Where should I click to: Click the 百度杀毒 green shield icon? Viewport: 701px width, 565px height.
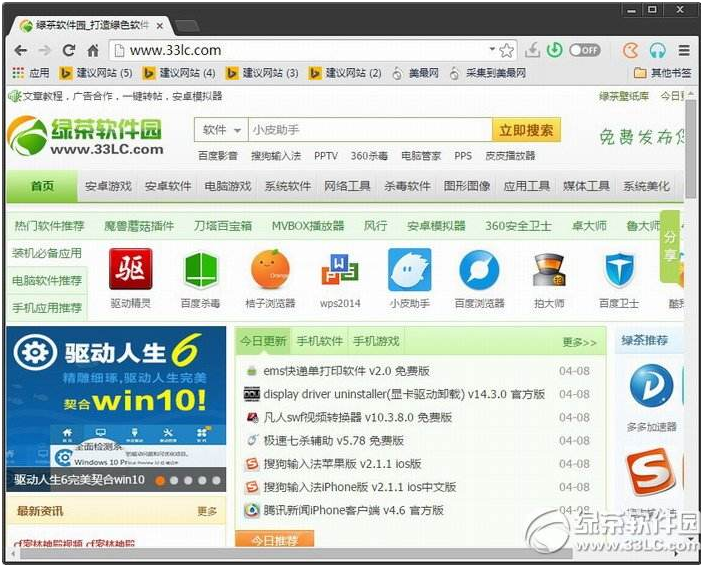click(x=200, y=270)
